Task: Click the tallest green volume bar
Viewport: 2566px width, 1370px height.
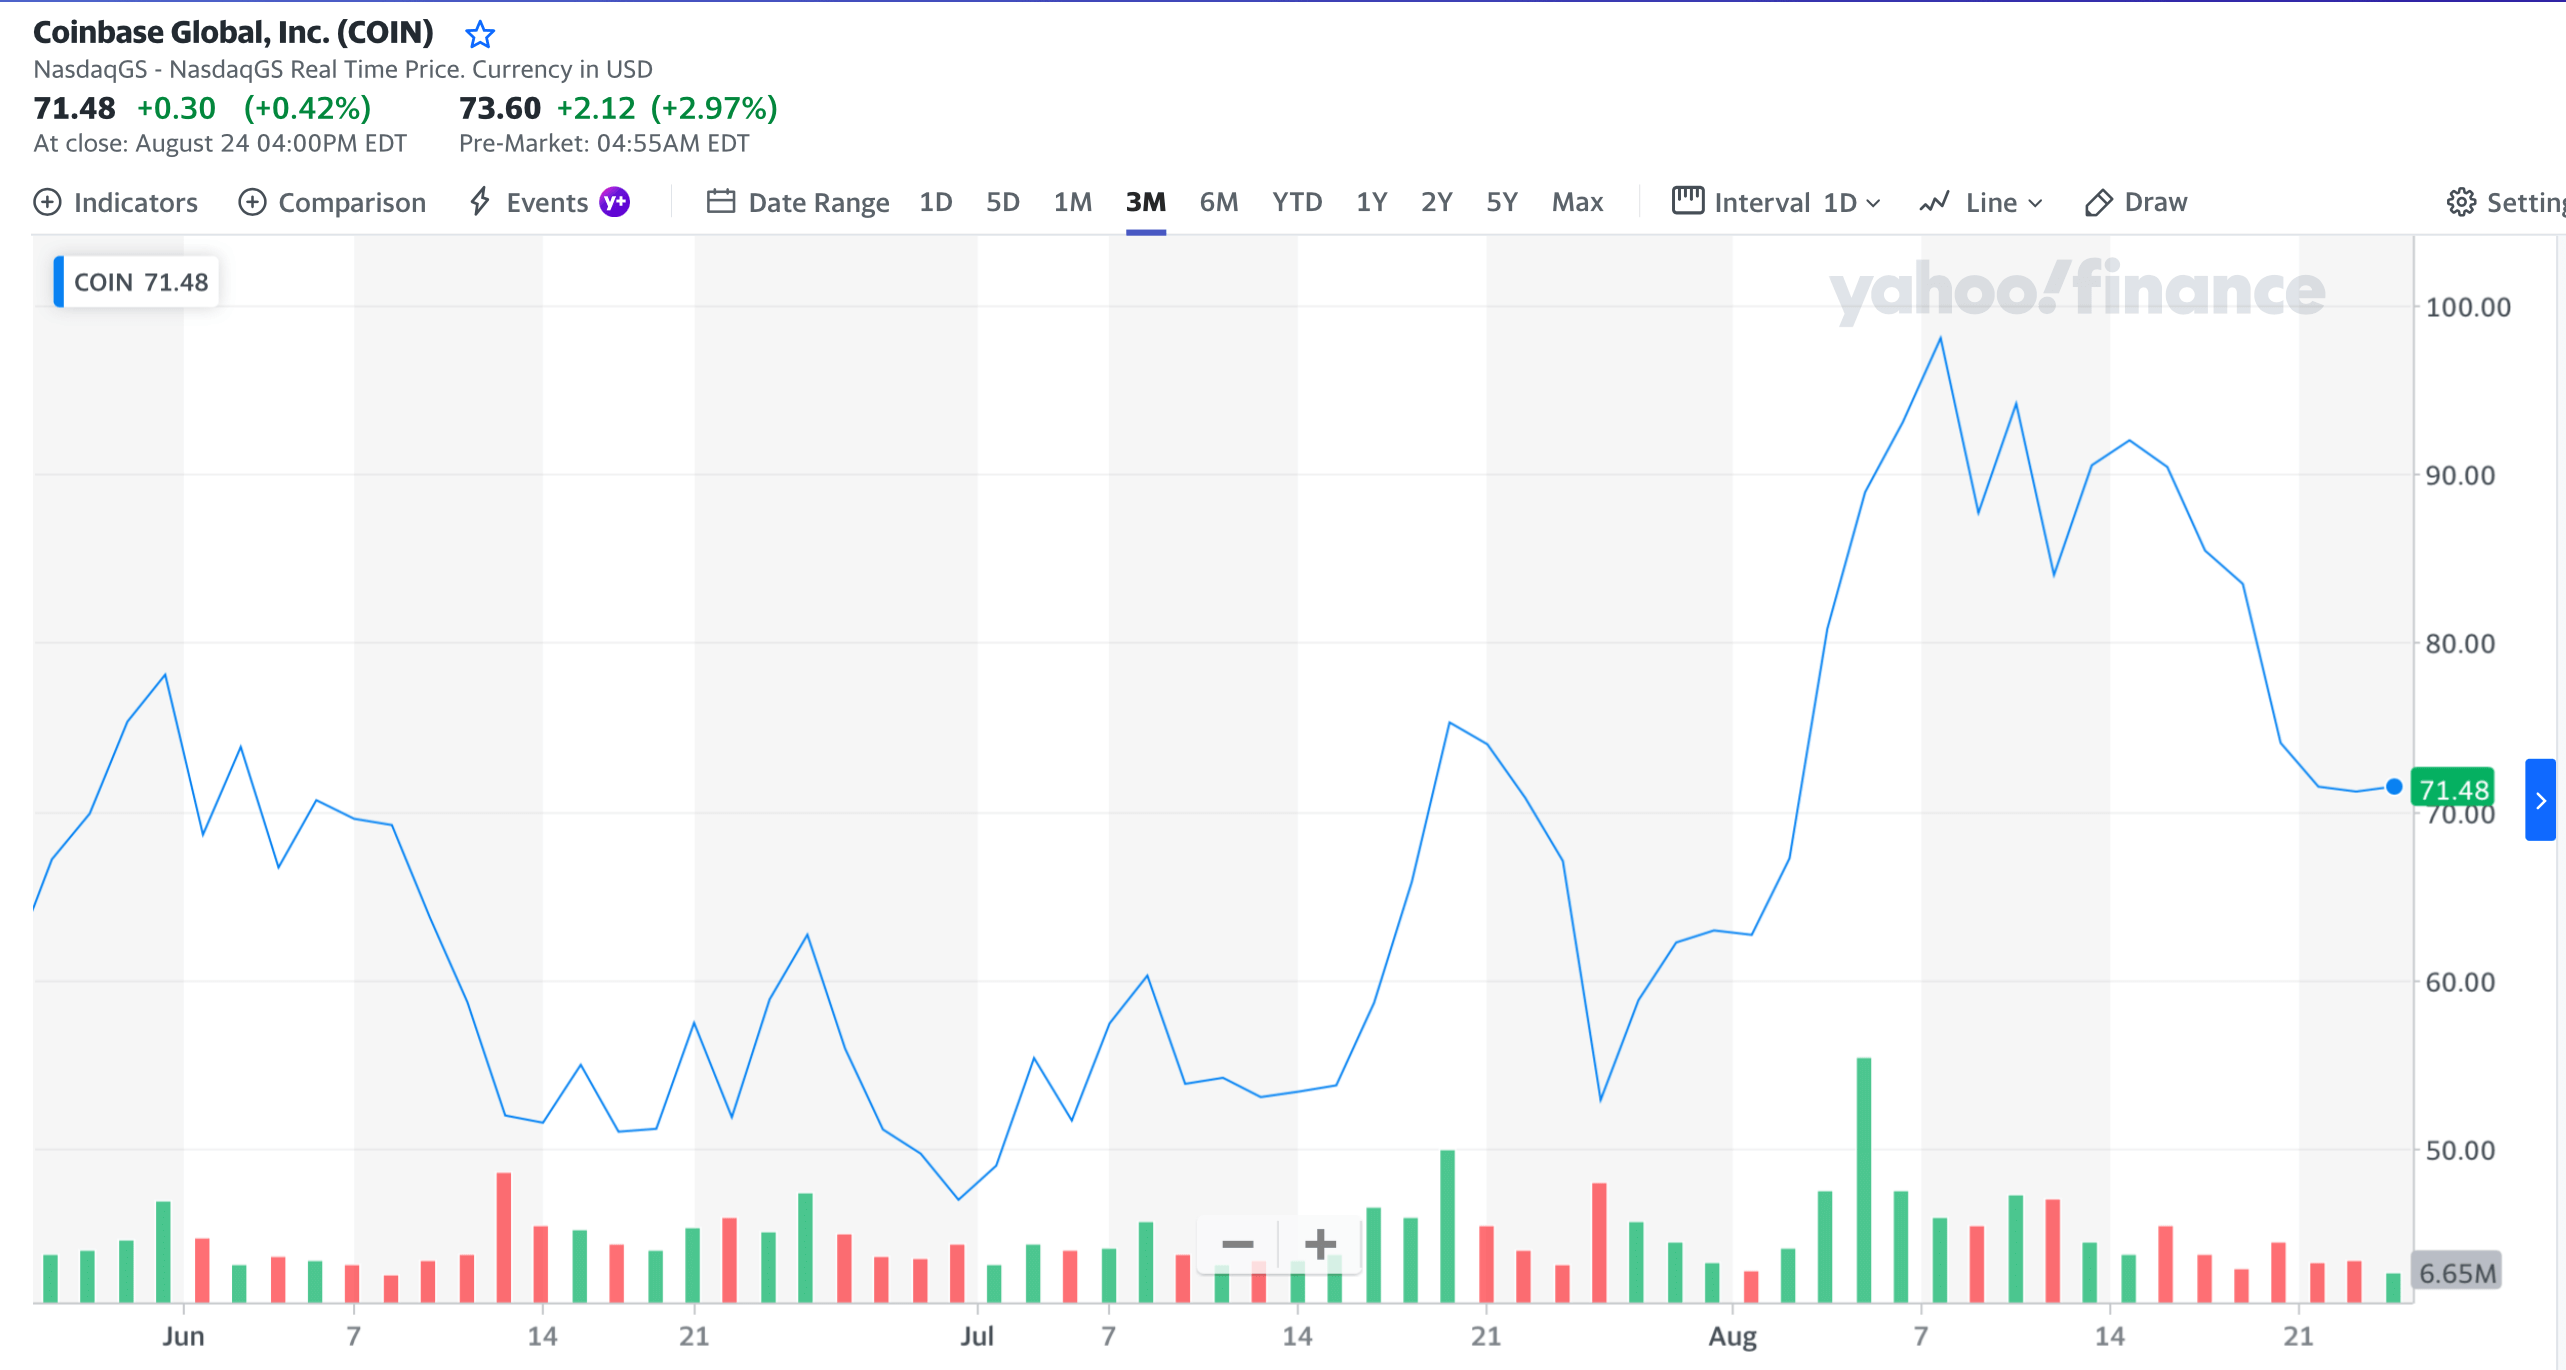Action: (x=1864, y=1180)
